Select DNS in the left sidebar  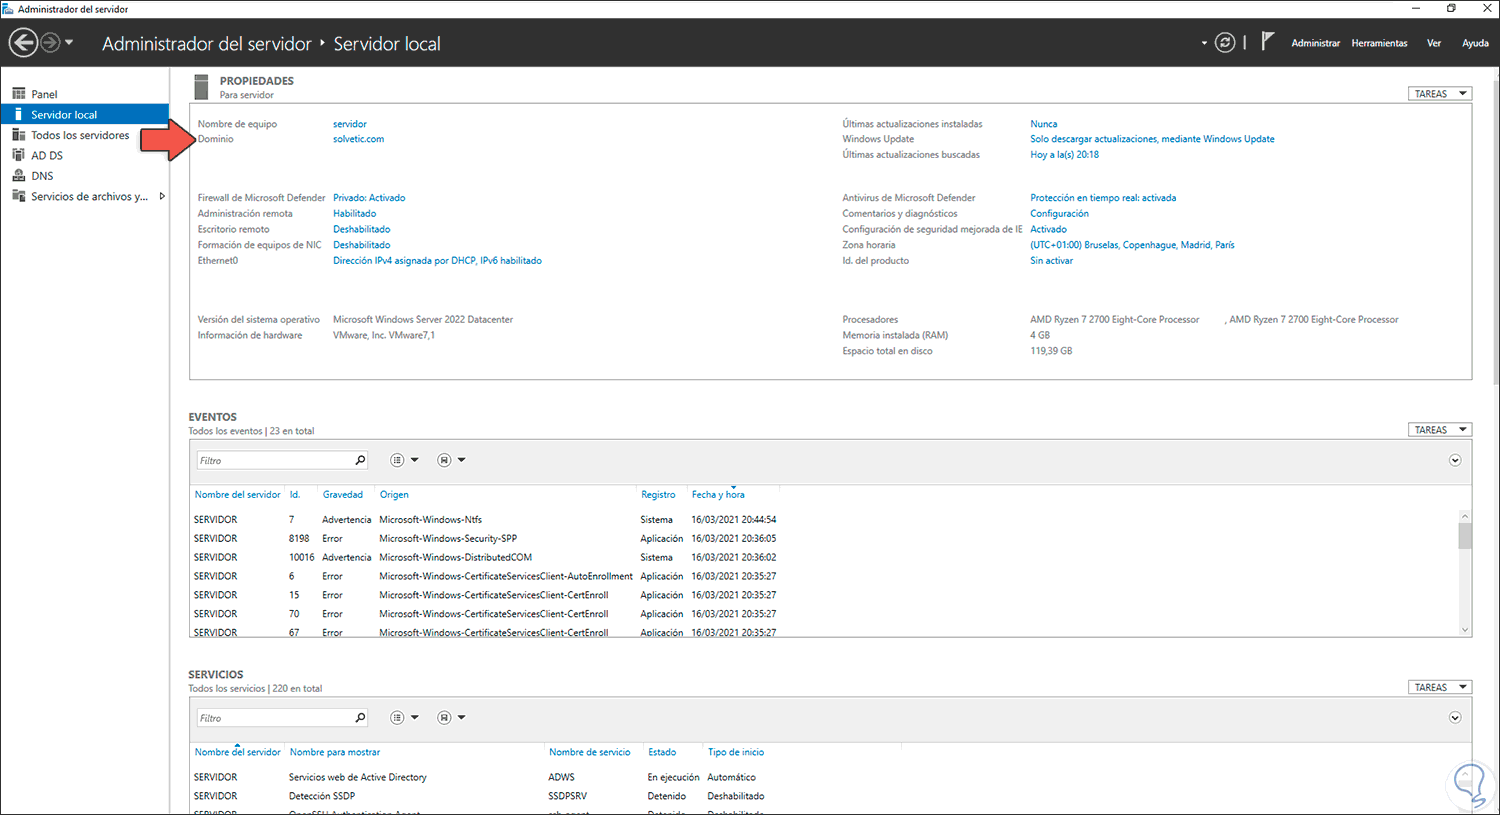click(x=42, y=176)
